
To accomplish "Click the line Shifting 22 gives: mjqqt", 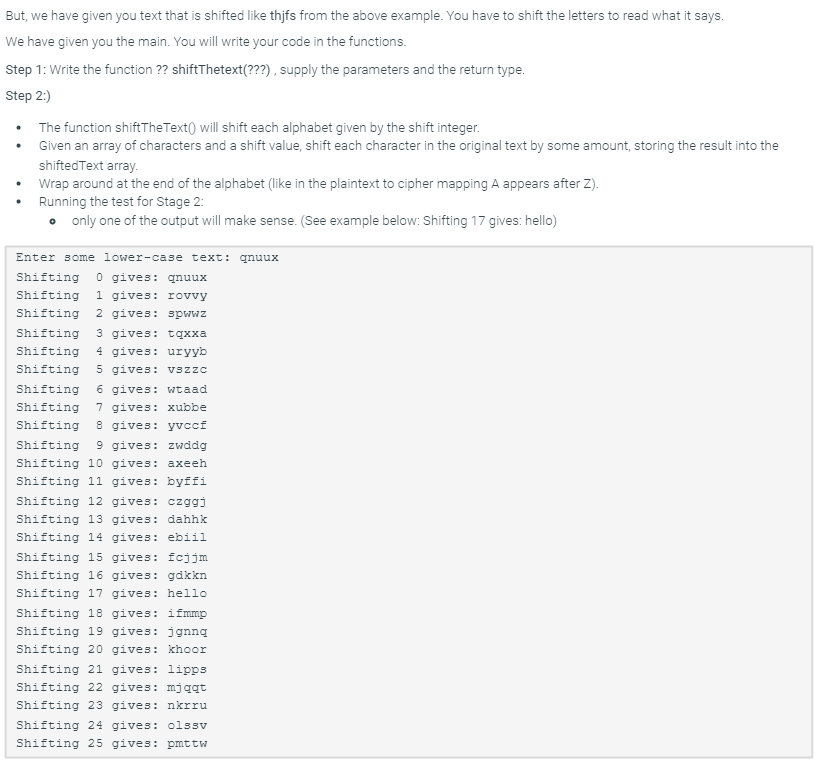I will 111,687.
